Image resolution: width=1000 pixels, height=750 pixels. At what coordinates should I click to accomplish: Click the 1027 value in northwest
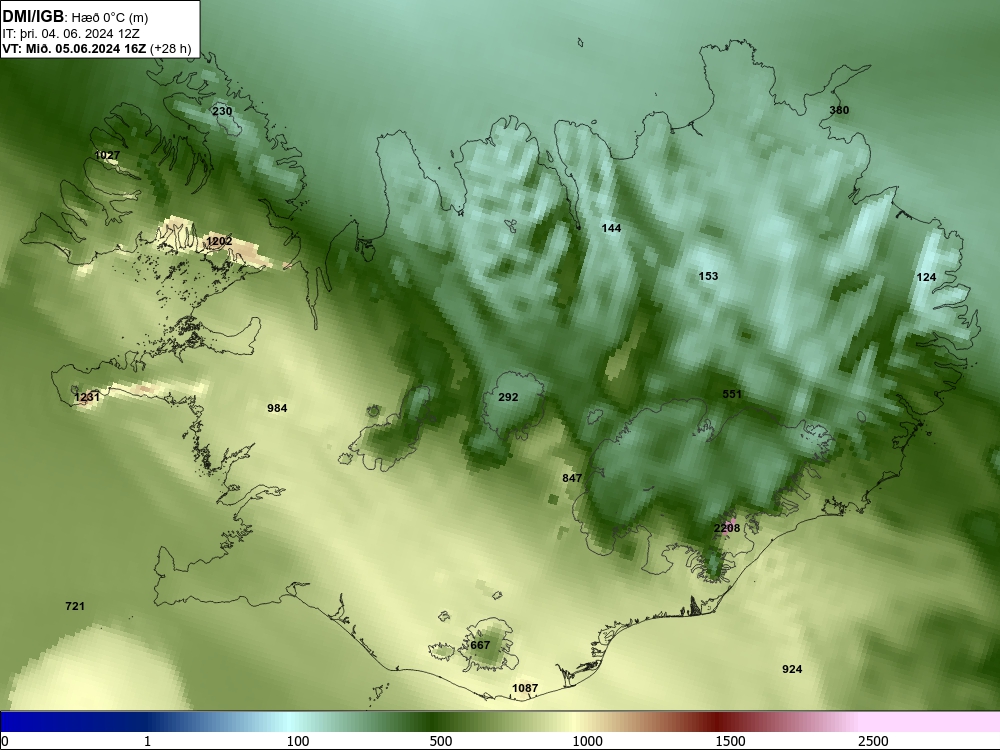point(107,155)
